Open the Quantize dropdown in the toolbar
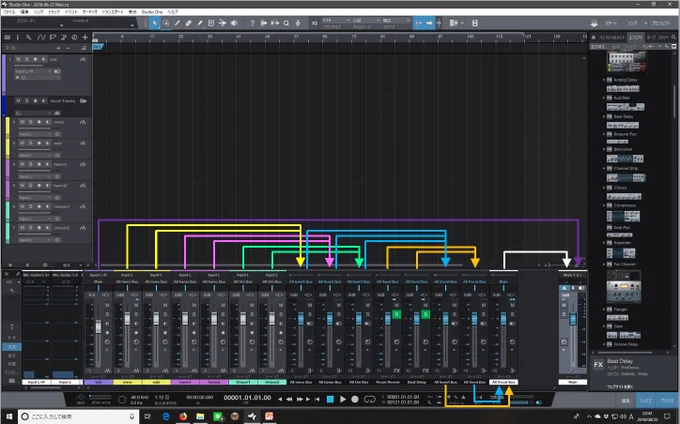This screenshot has width=680, height=424. (x=336, y=20)
